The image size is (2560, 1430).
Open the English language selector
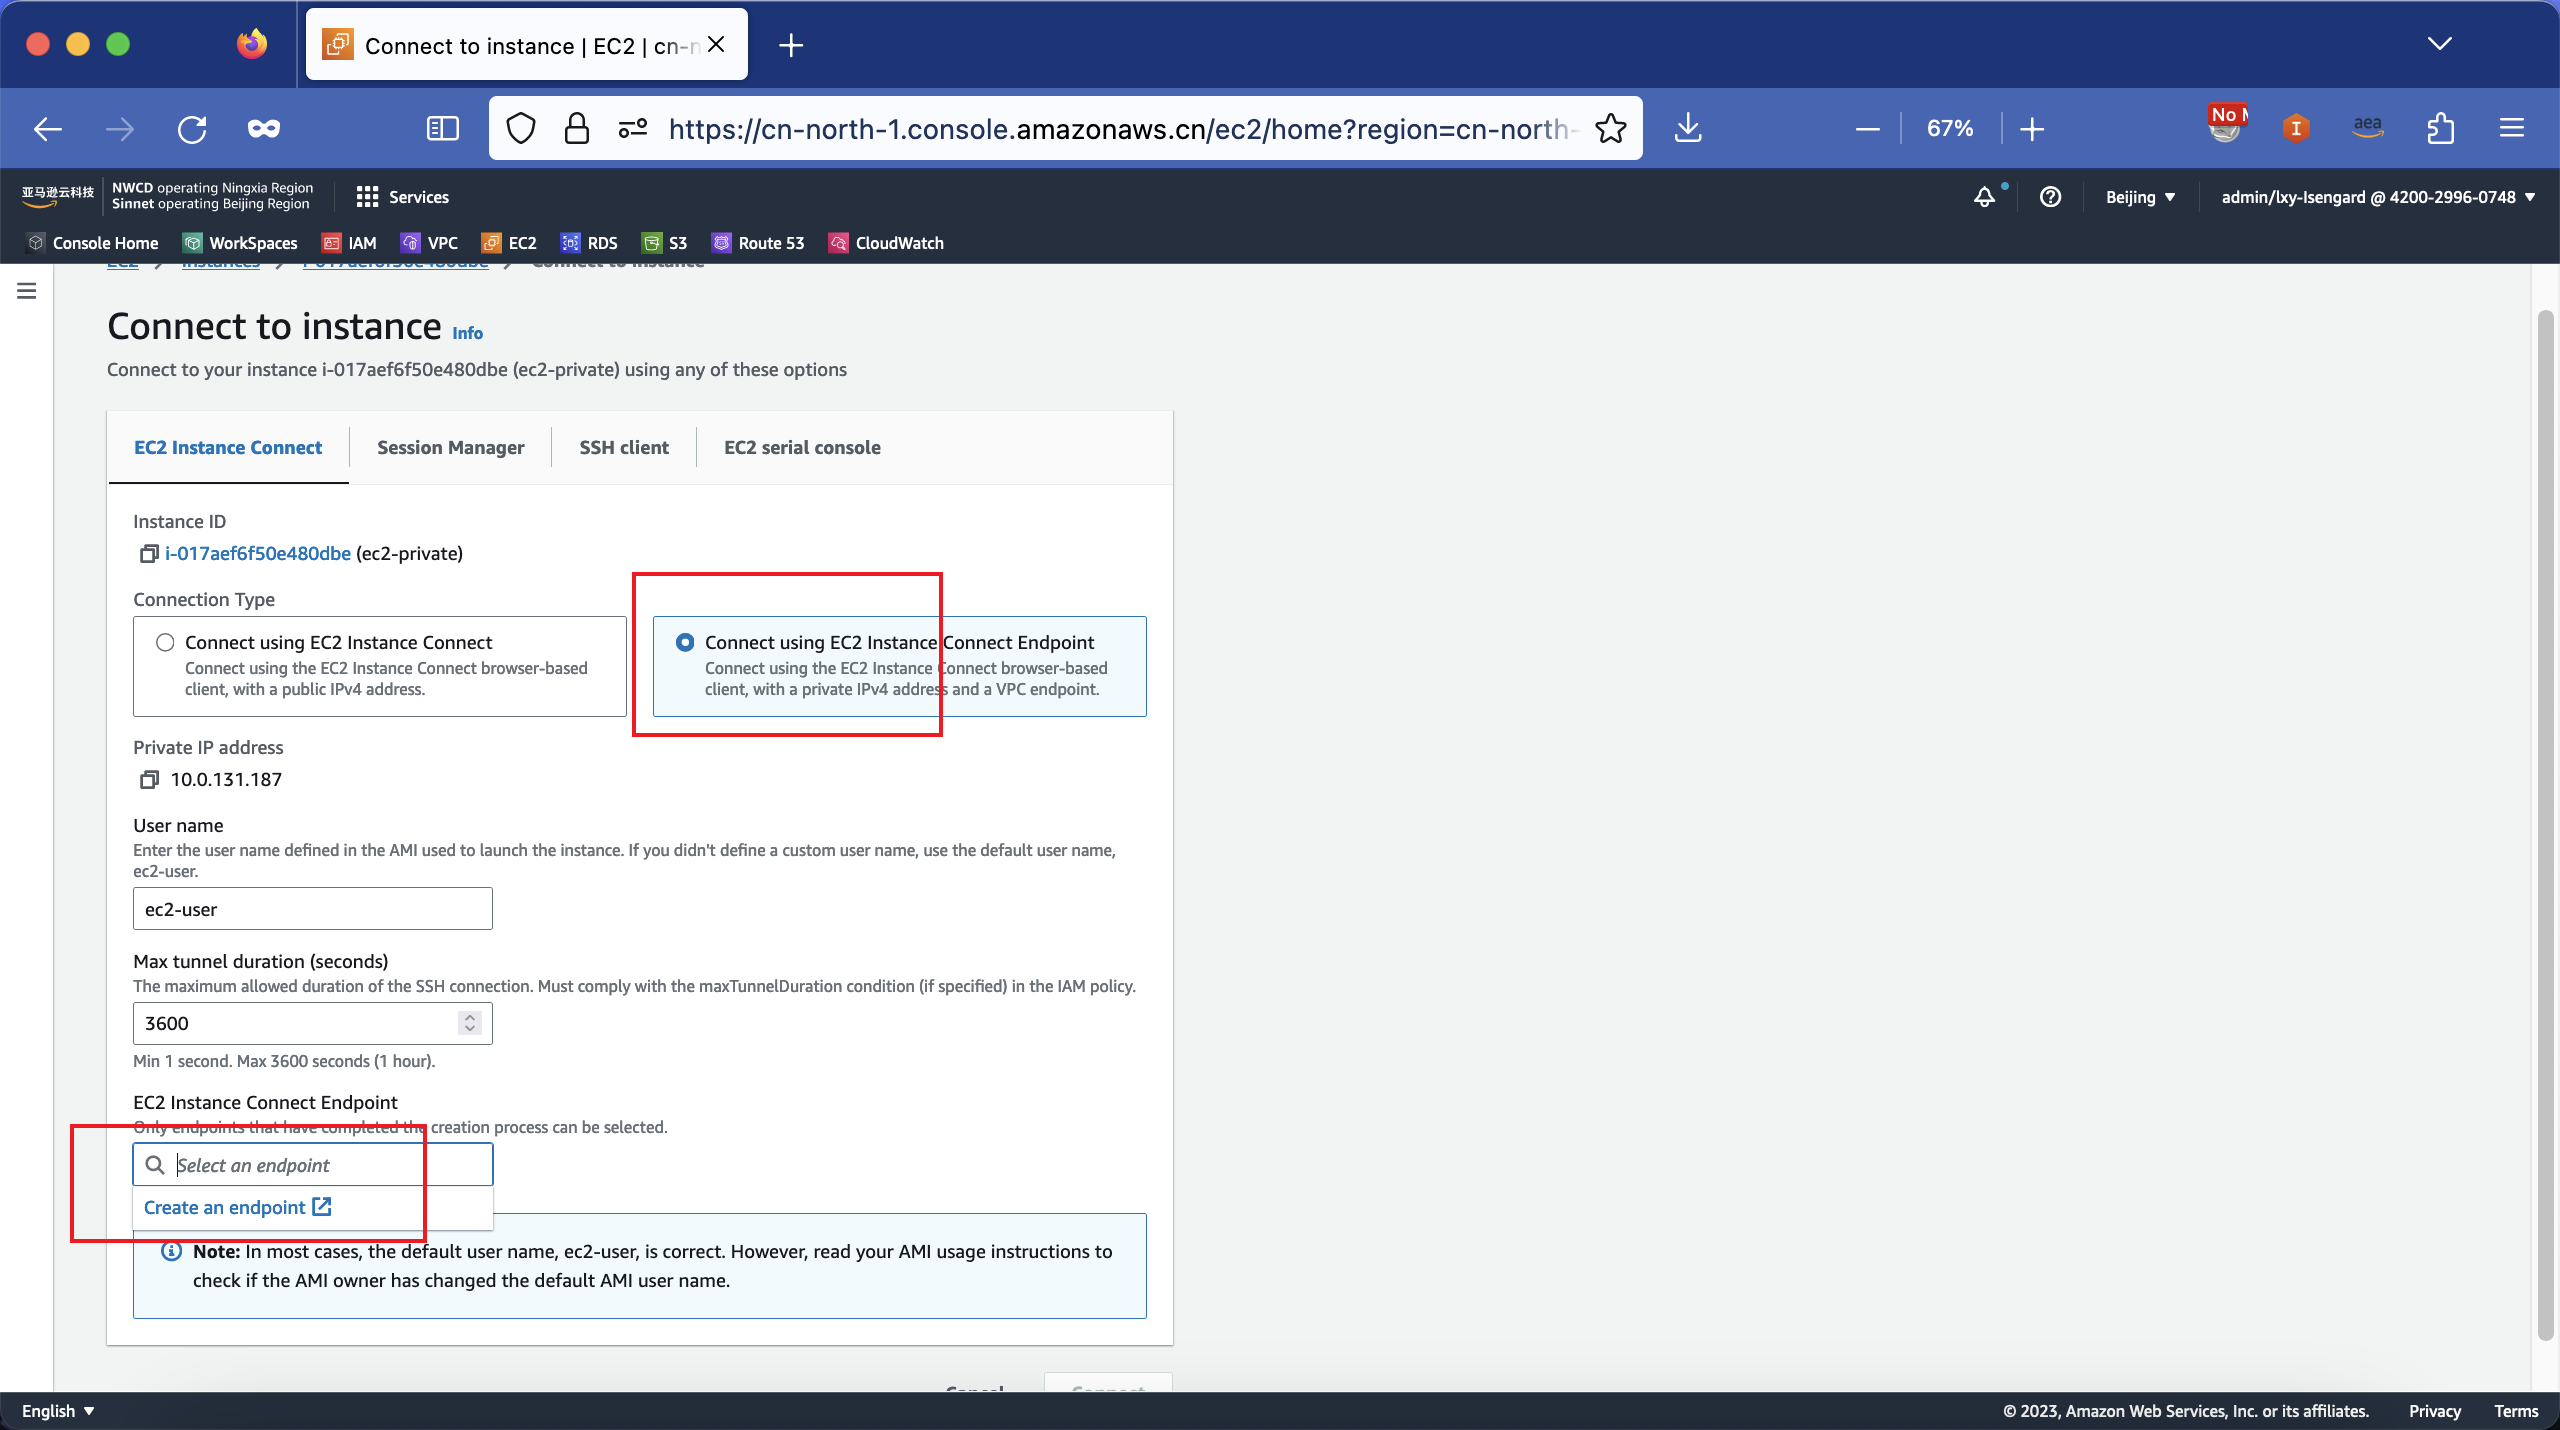point(58,1411)
